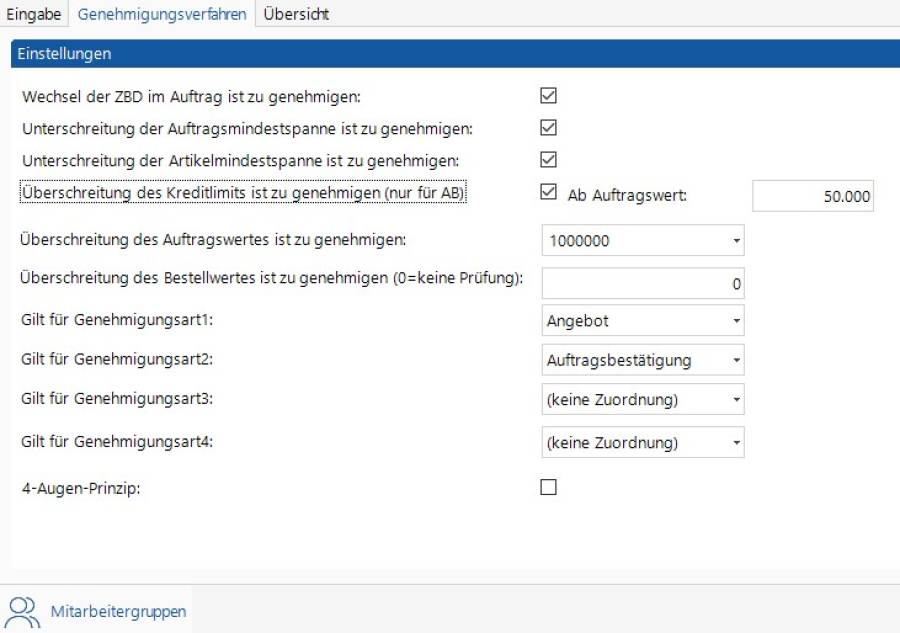Image resolution: width=900 pixels, height=633 pixels.
Task: Enable the 4-Augen-Prinzip checkbox
Action: coord(548,488)
